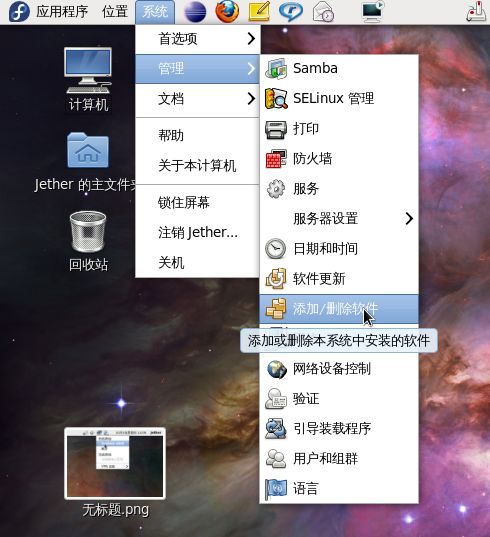This screenshot has height=537, width=490.
Task: Select 锁住屏幕 menu entry
Action: (198, 202)
